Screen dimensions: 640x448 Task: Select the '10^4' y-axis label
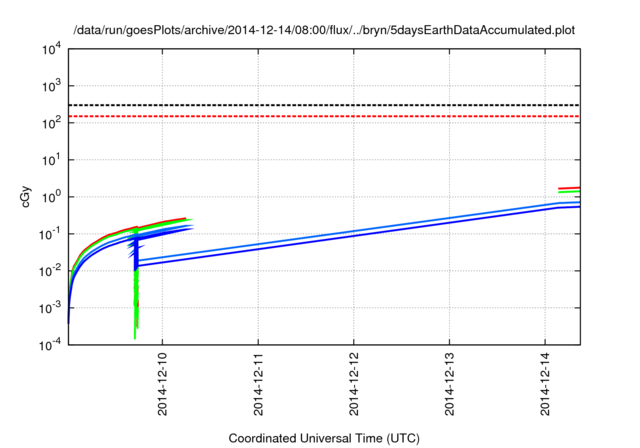(x=52, y=49)
